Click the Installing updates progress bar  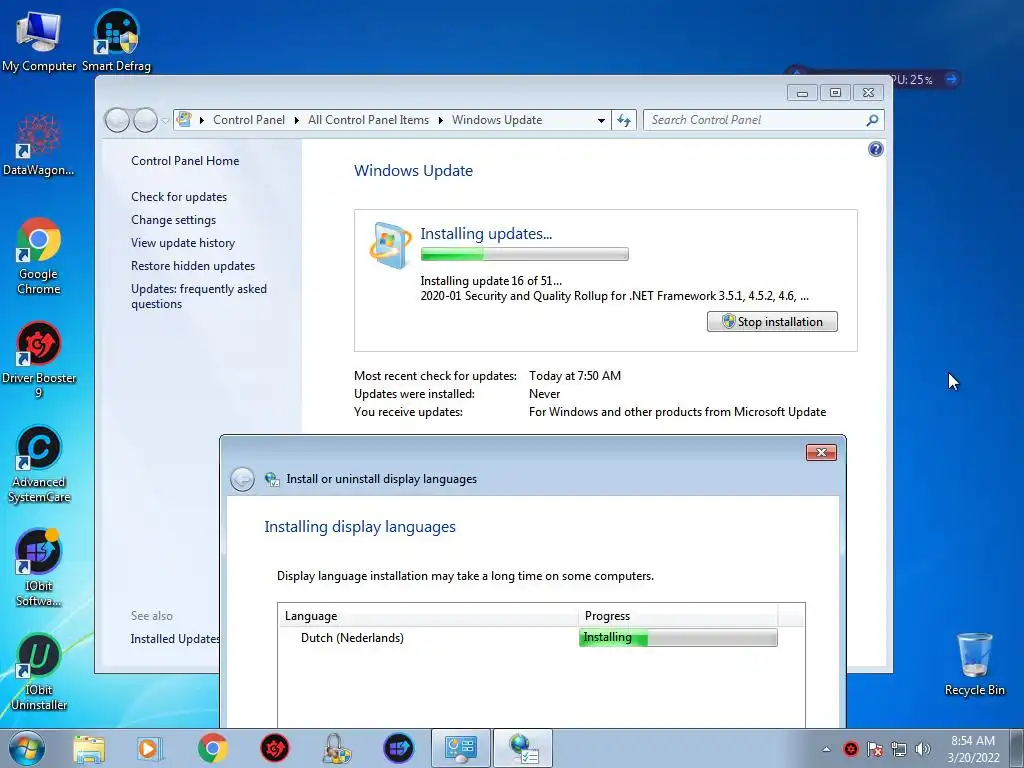coord(524,254)
